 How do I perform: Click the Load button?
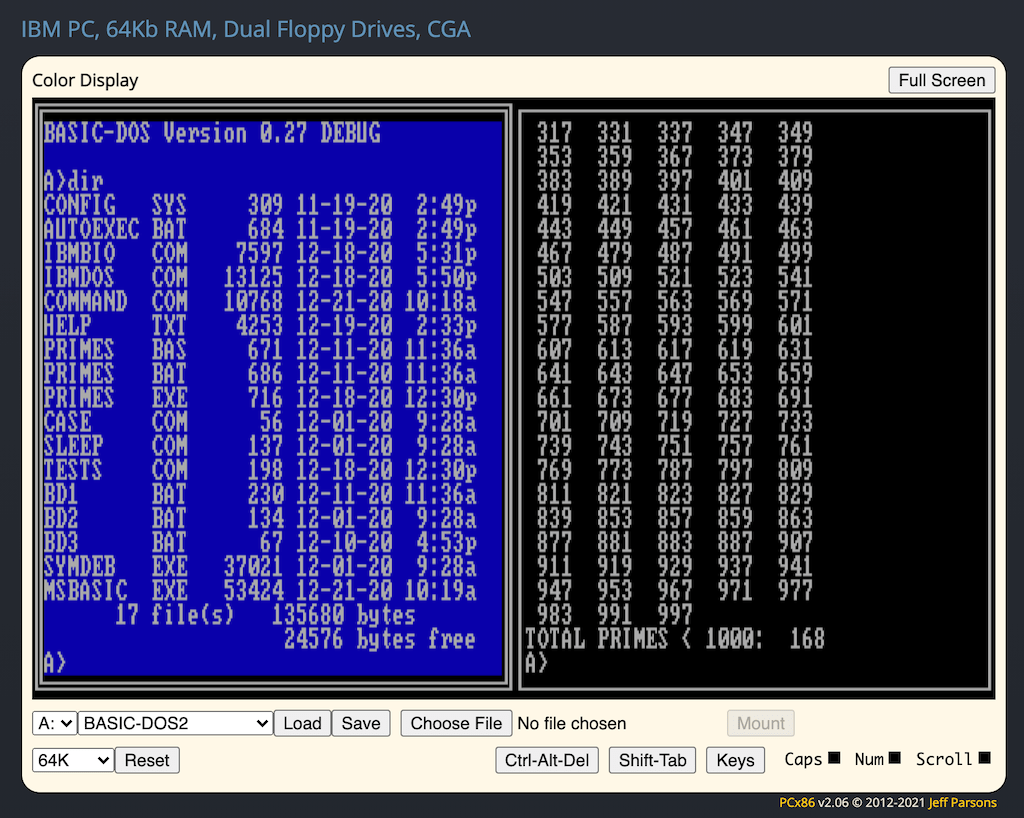302,723
